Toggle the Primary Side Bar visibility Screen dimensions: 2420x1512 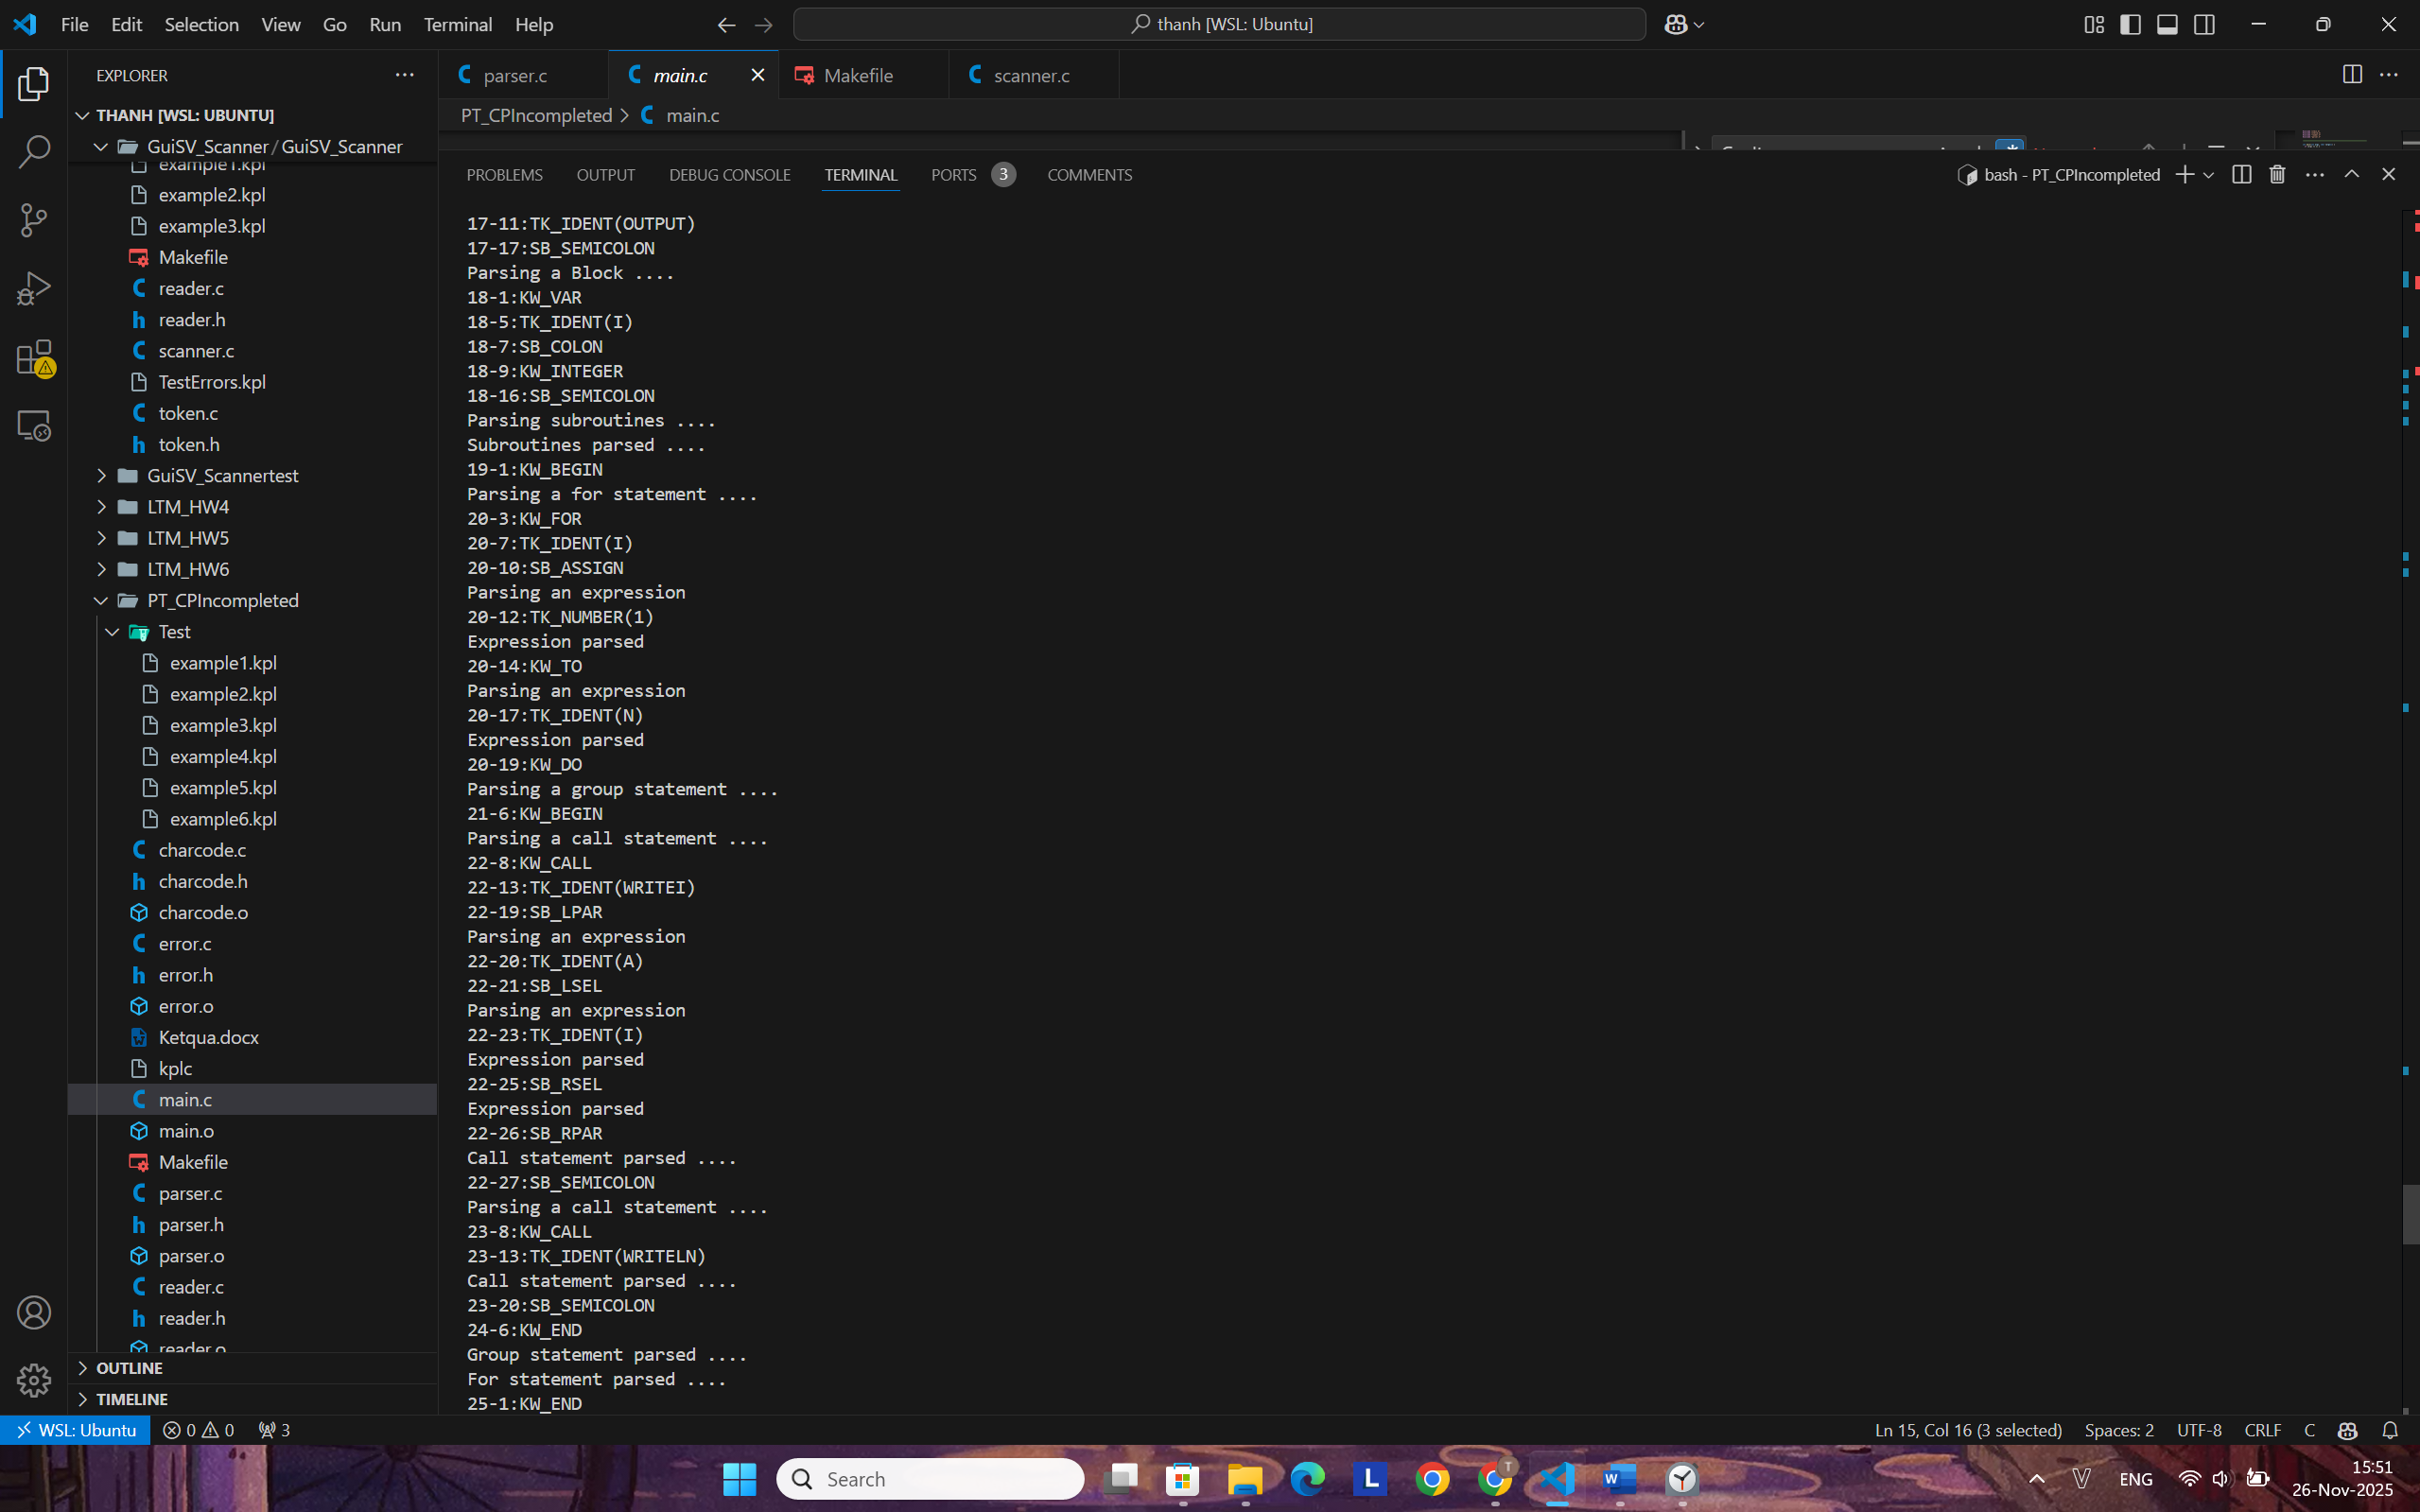pos(2130,23)
